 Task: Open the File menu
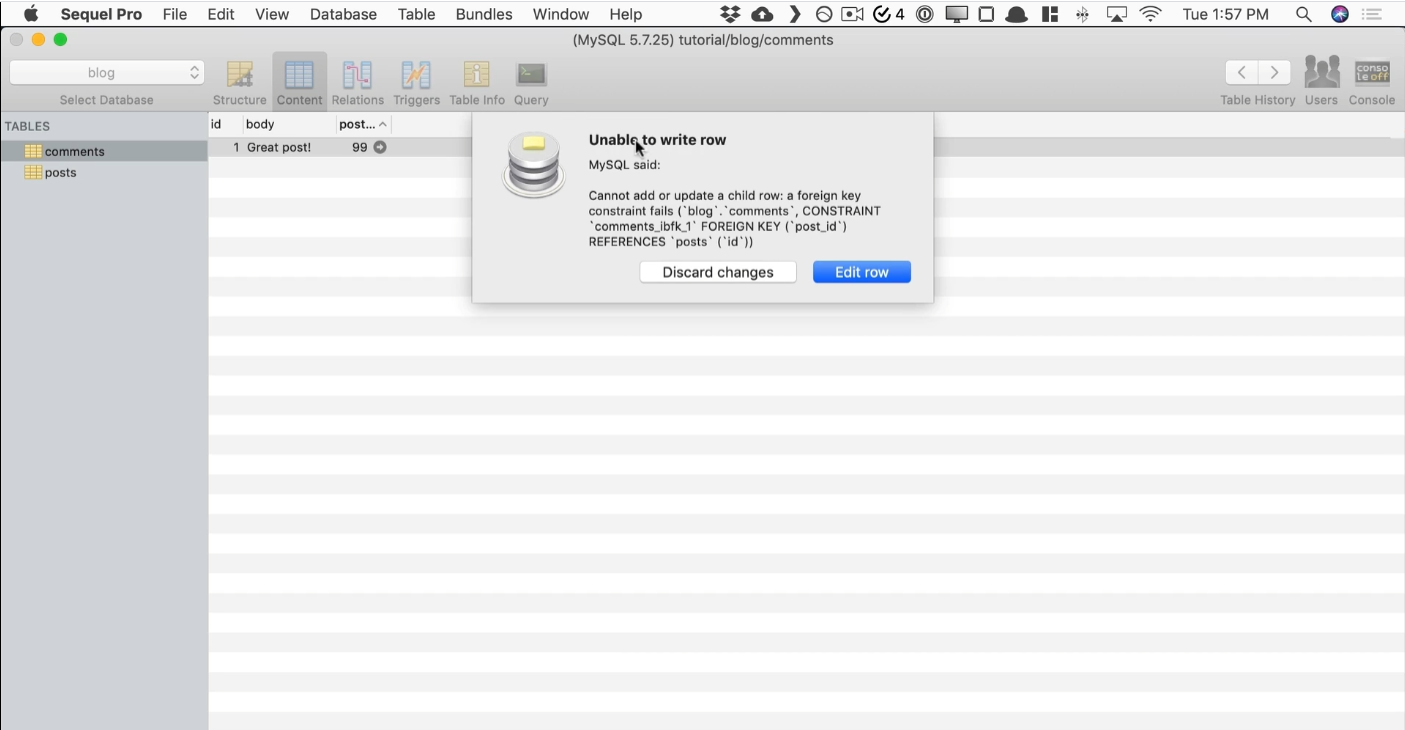point(175,14)
